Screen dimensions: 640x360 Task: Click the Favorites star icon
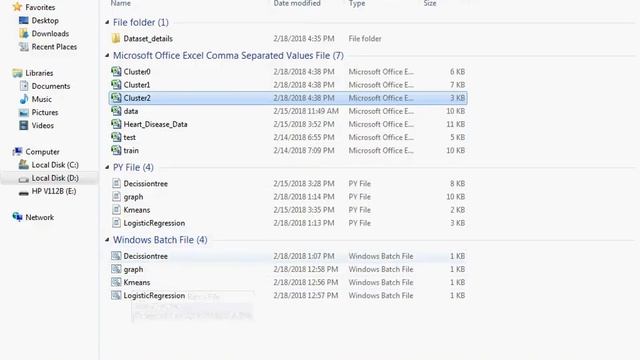tap(17, 7)
